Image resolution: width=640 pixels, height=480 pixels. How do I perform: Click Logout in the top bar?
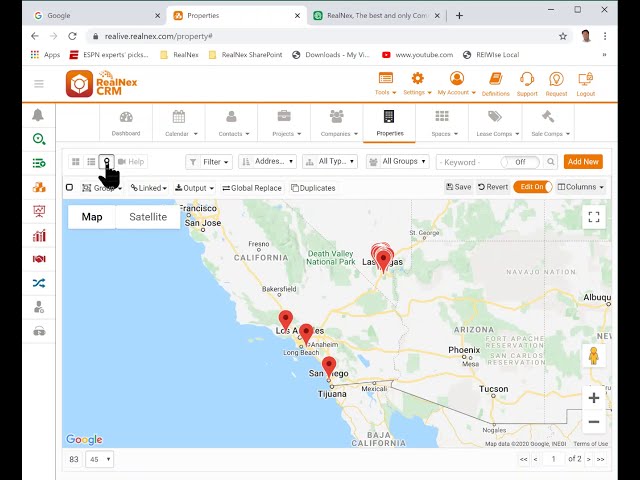click(586, 84)
